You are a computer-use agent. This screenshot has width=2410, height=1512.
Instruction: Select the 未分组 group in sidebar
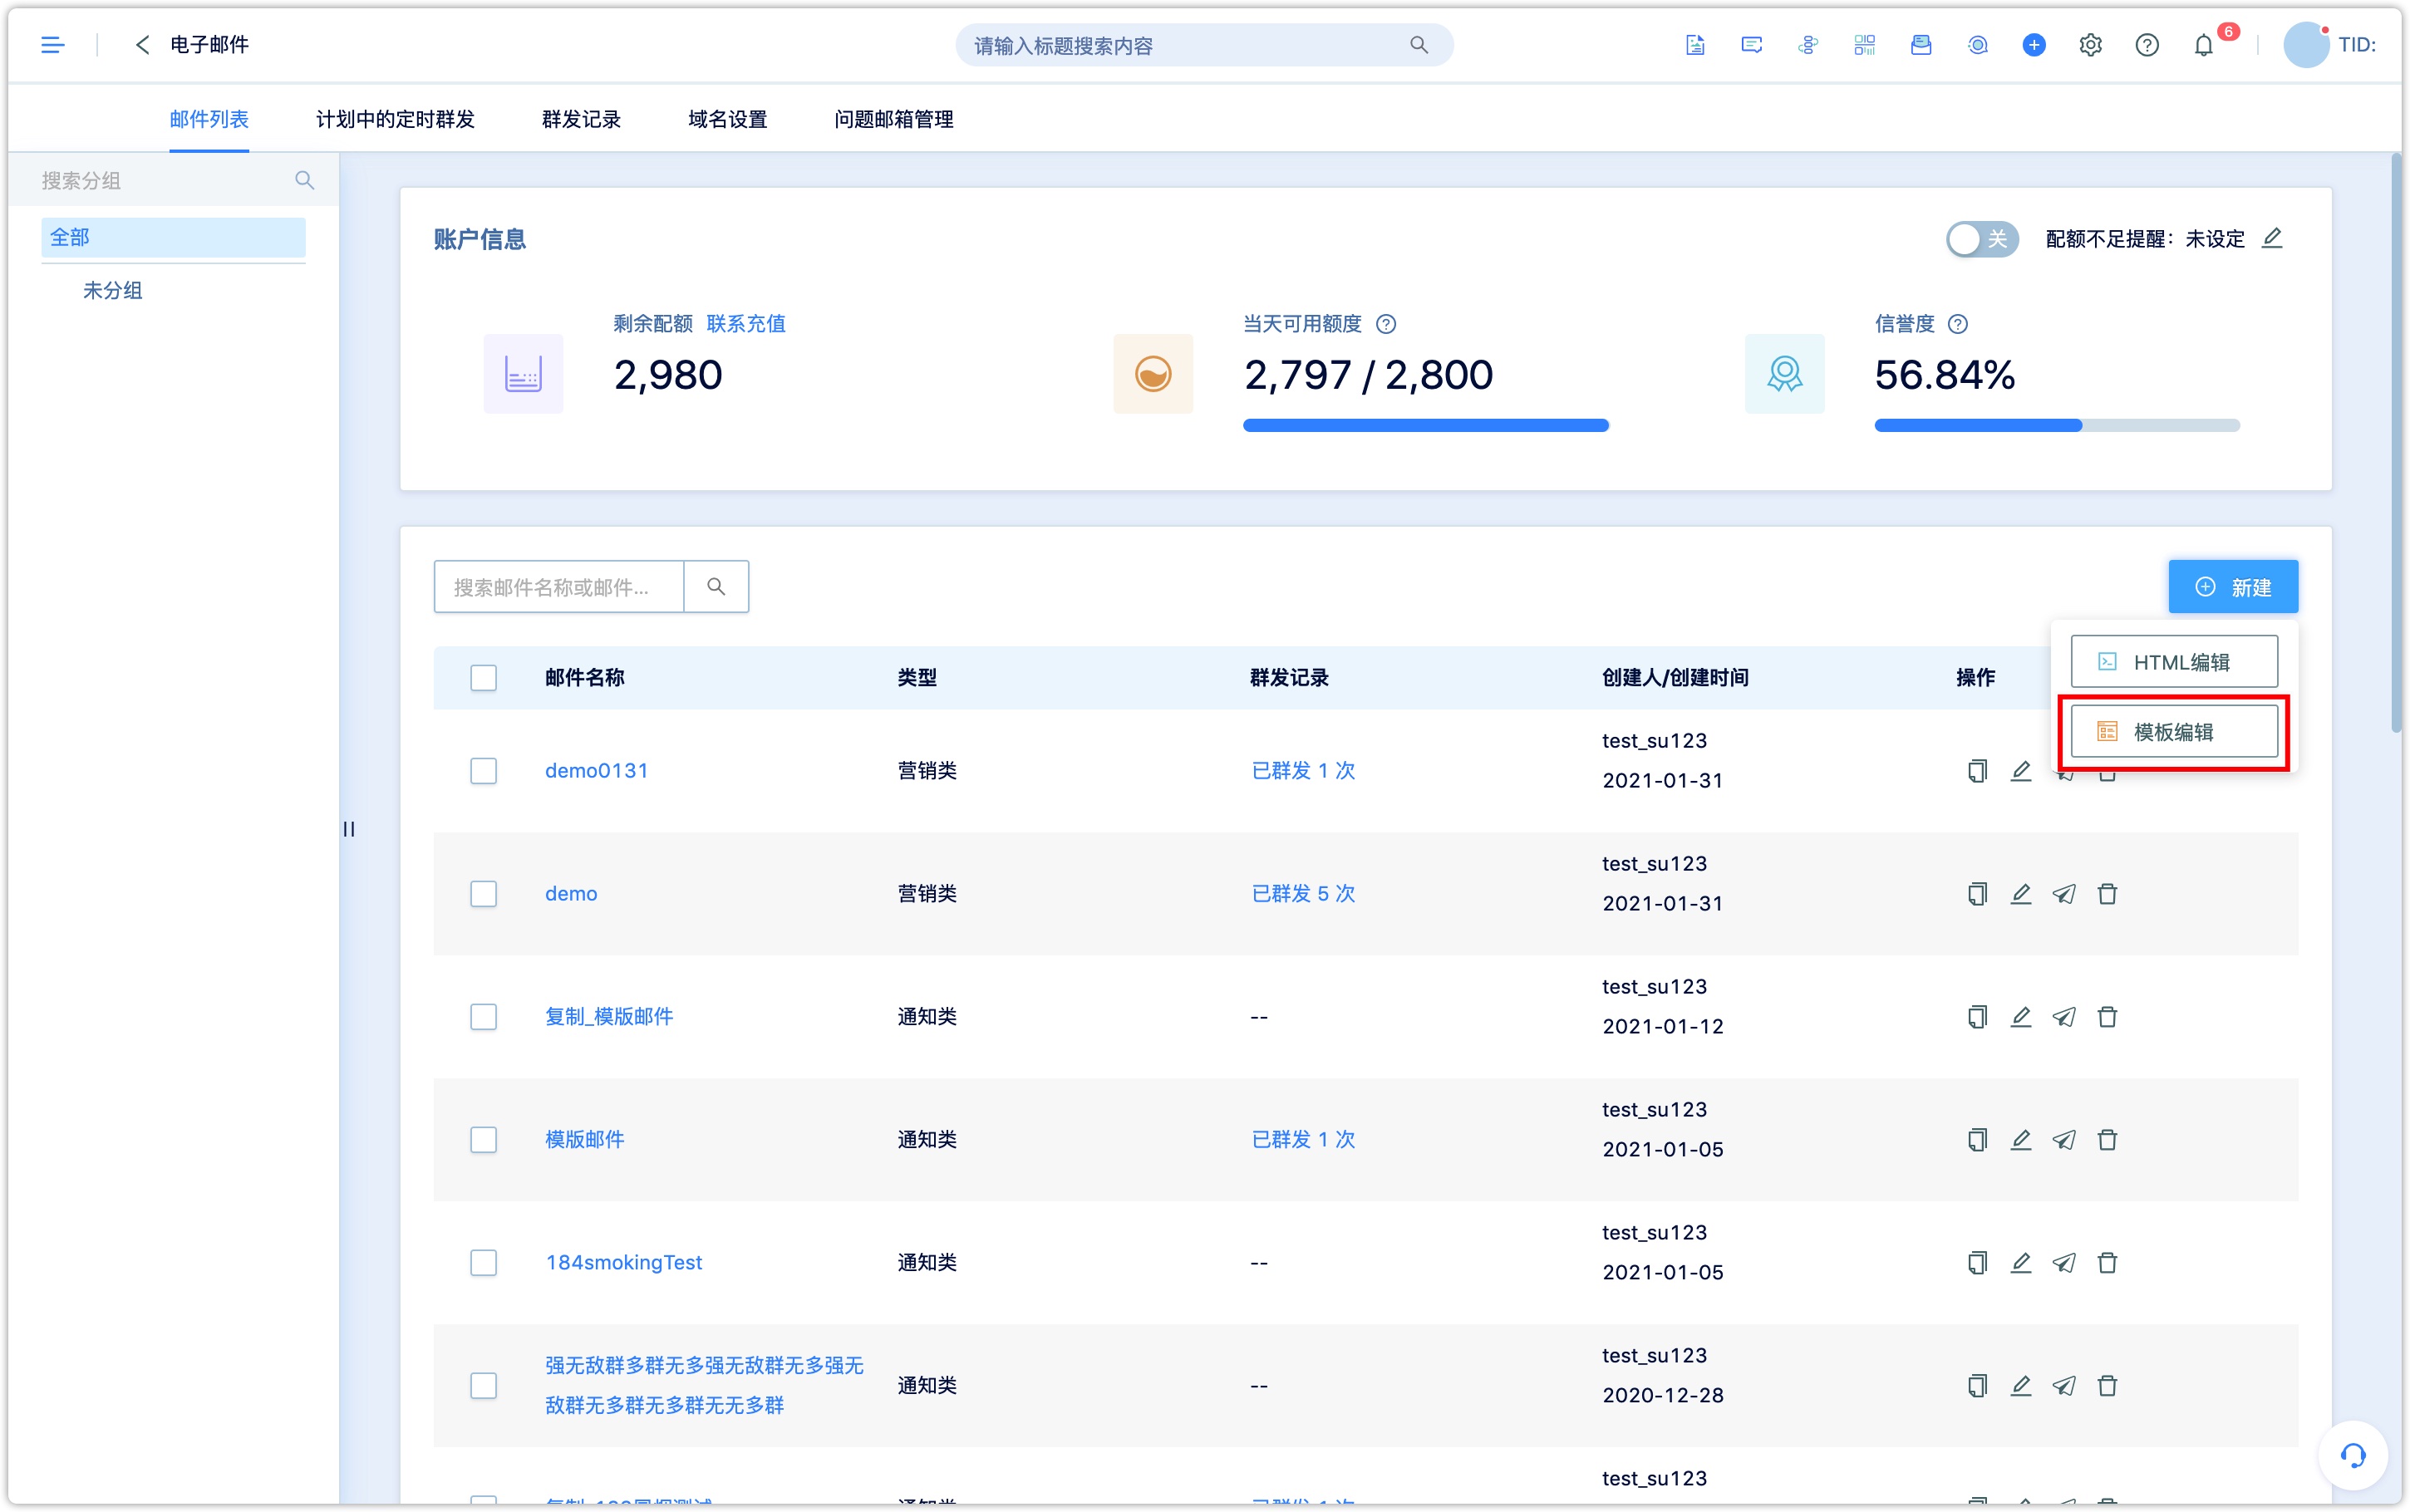click(x=112, y=290)
